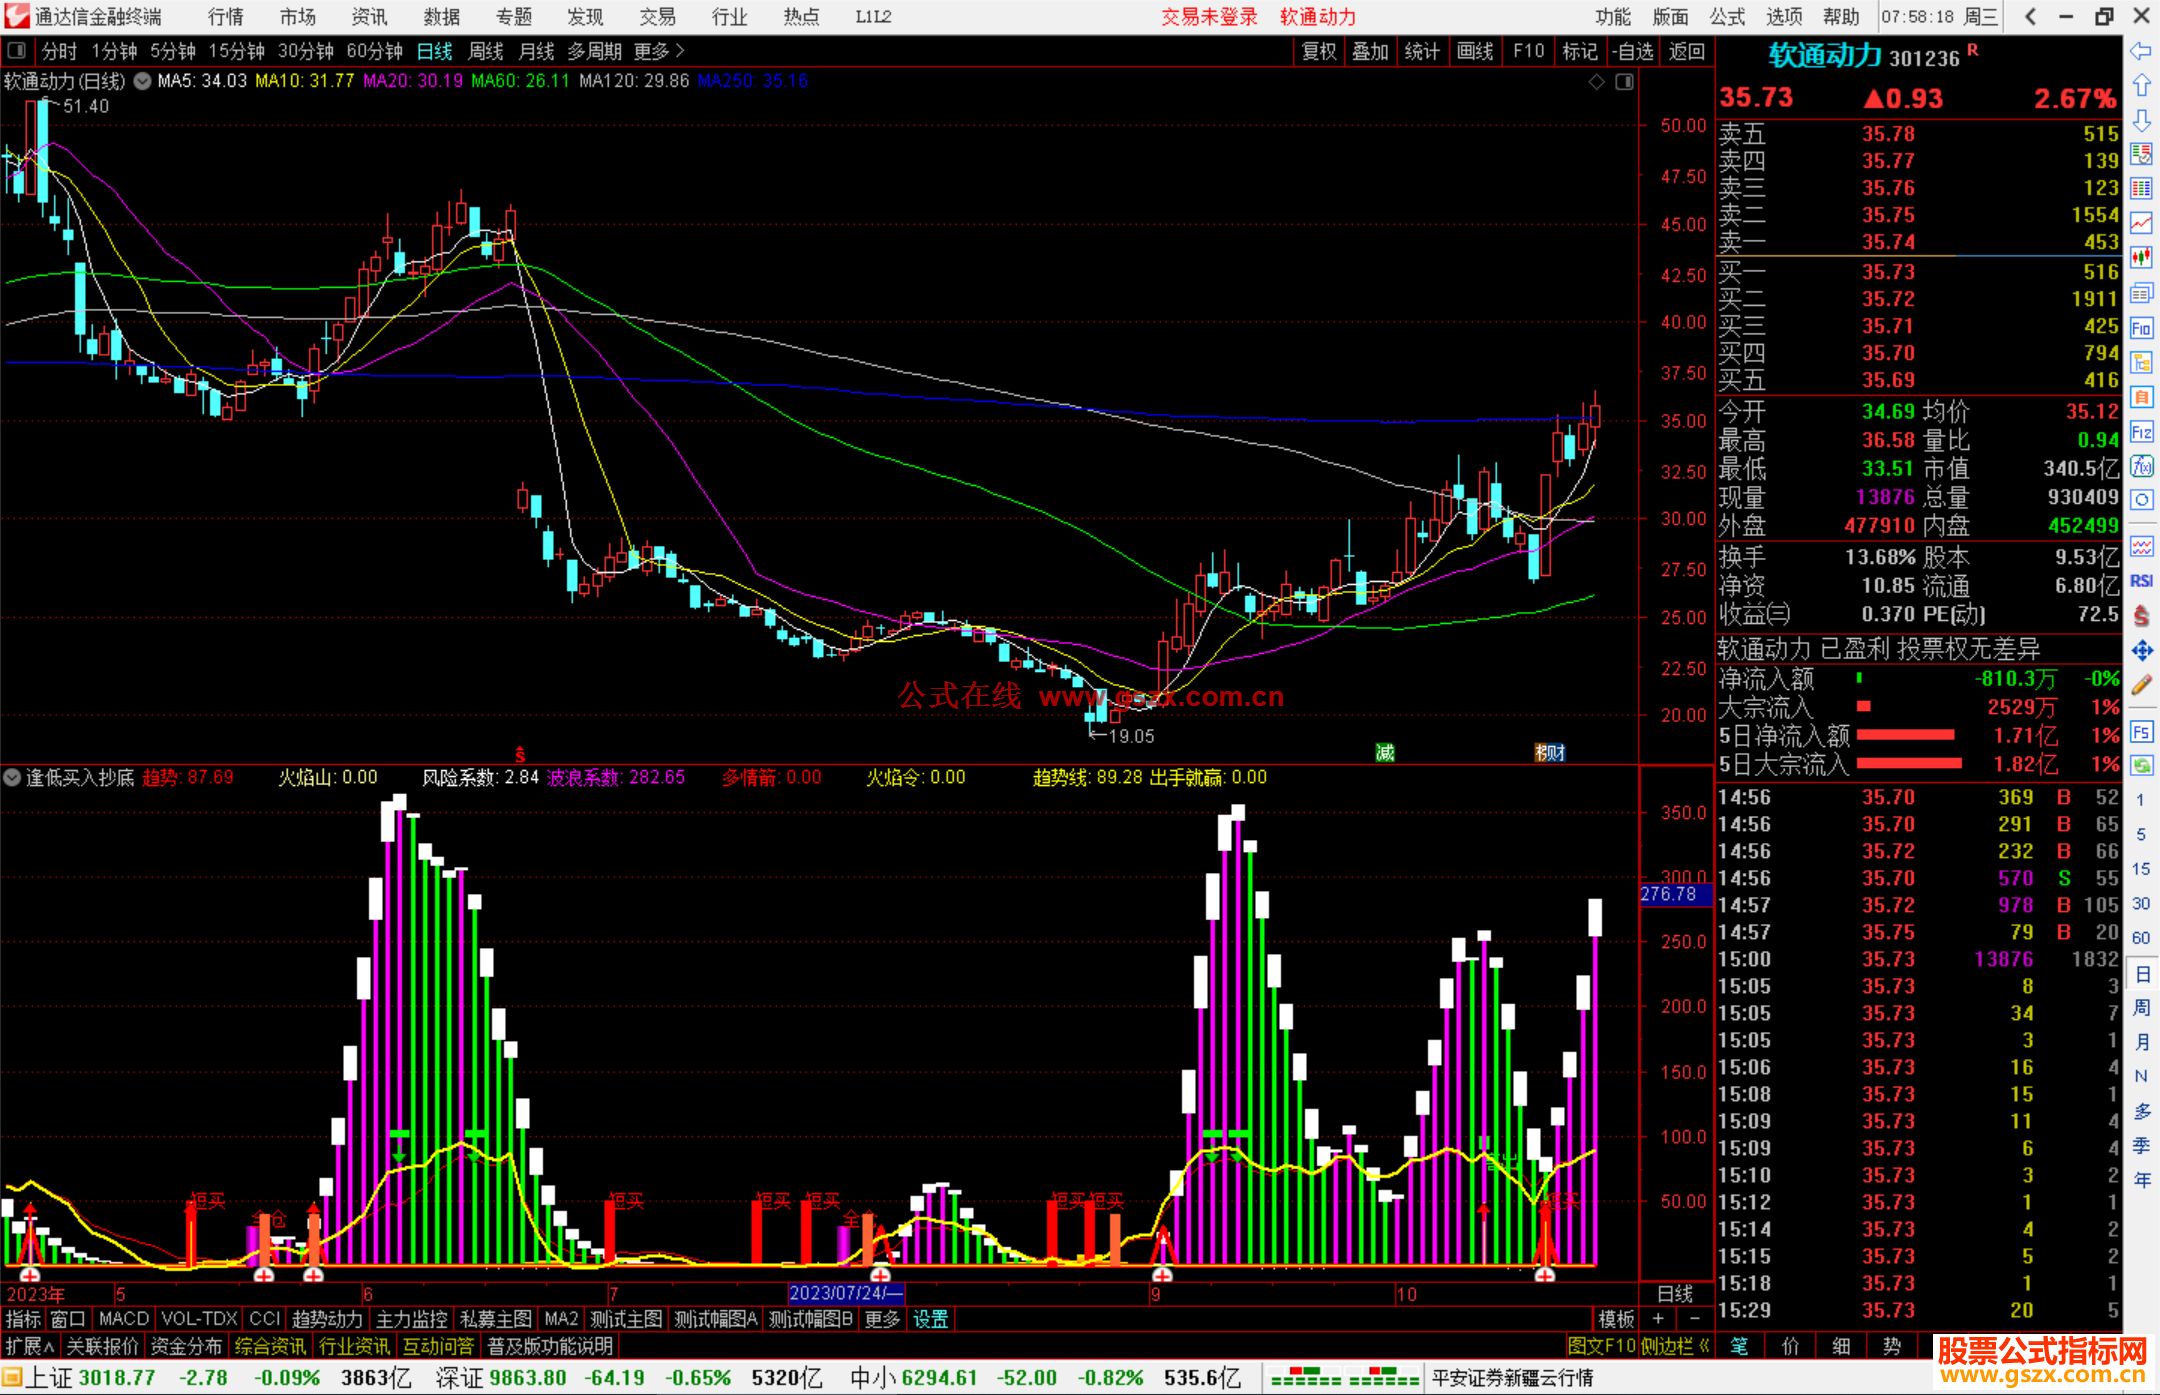The image size is (2160, 1395).
Task: Select the pencil drawing tool icon
Action: (2141, 686)
